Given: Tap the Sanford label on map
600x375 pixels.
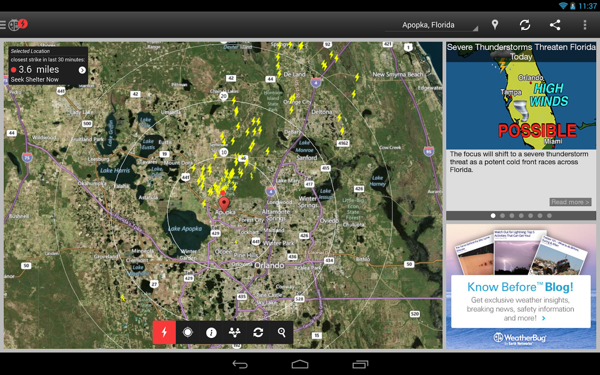Looking at the screenshot, I should 307,157.
